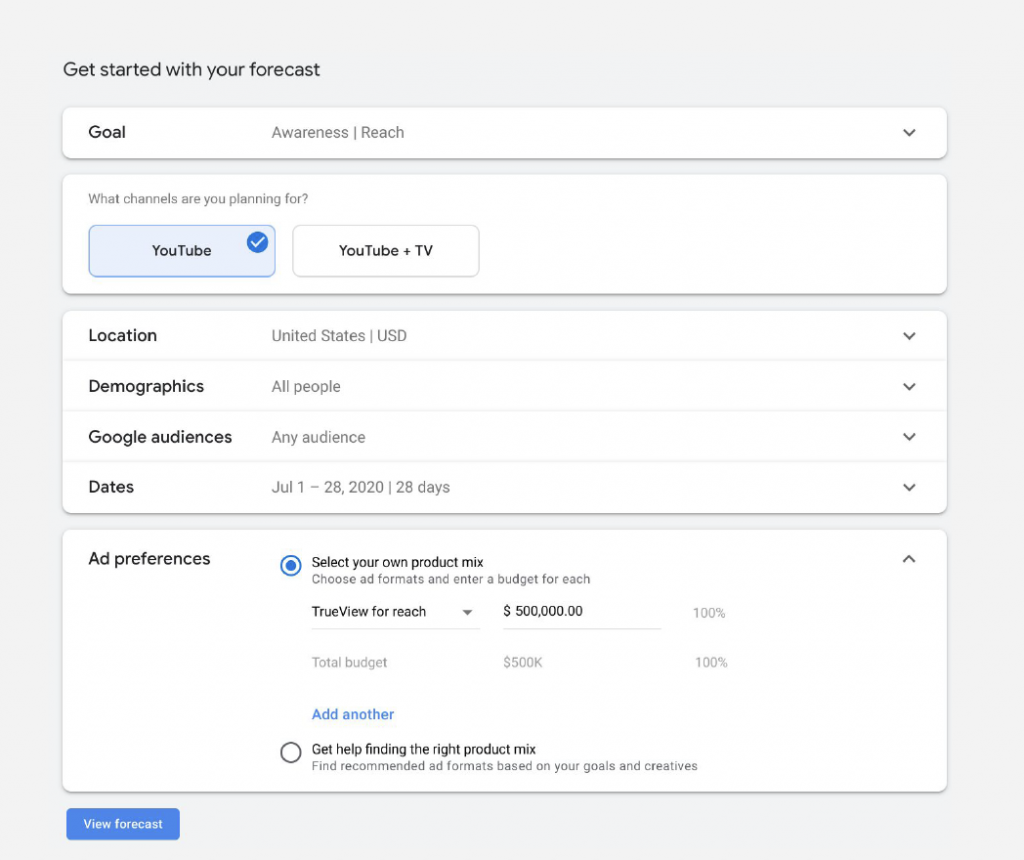Expand the Demographics row chevron
Screen dimensions: 1024x860
908,387
